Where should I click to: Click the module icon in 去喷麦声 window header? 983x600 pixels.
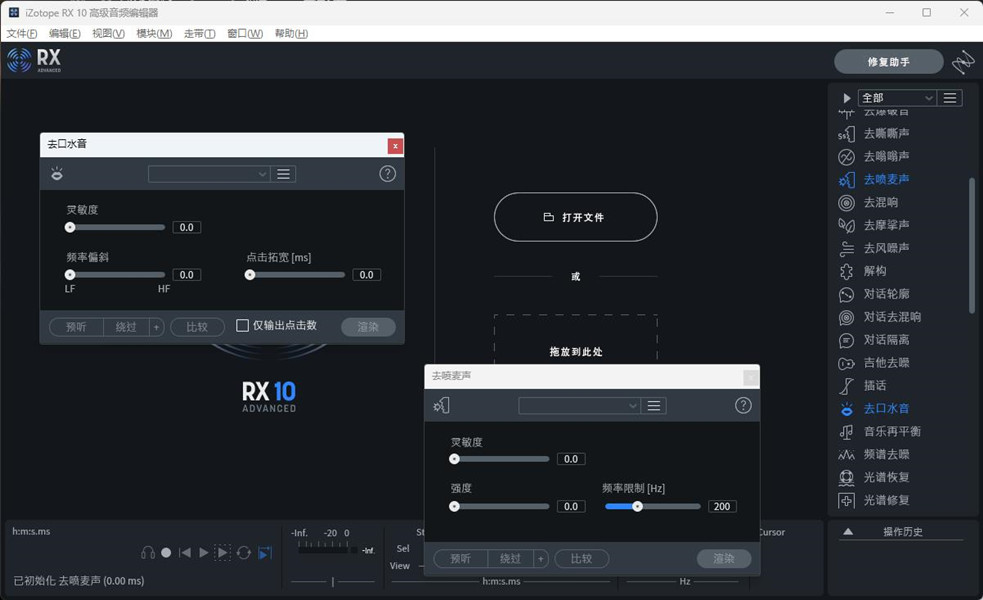[441, 406]
